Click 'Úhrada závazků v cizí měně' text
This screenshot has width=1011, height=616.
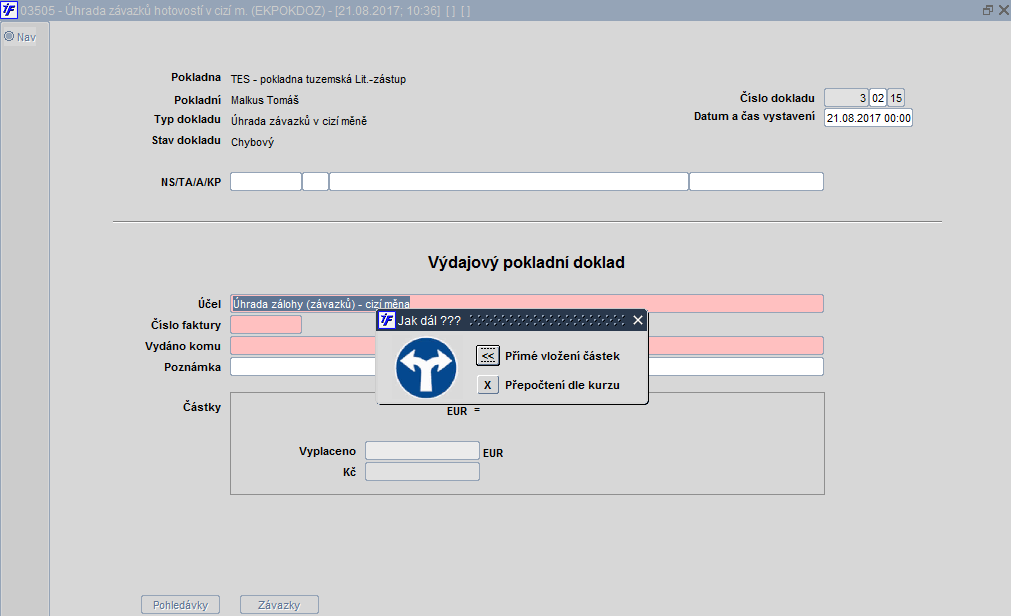[299, 121]
